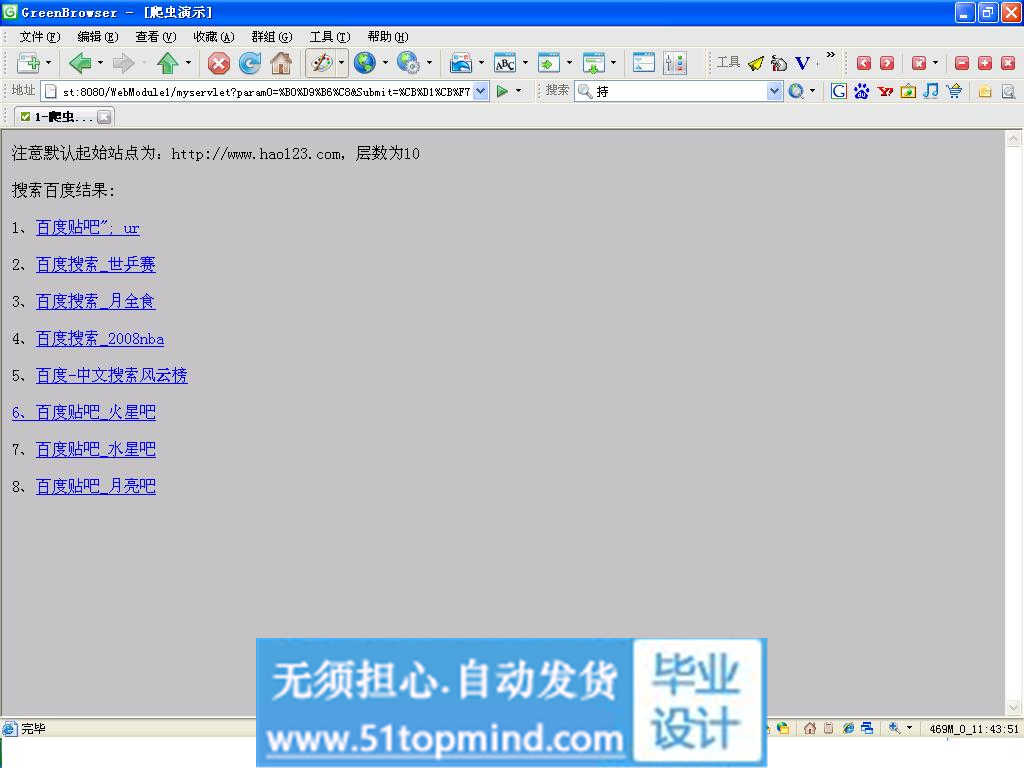Click the green Up arrow icon
This screenshot has width=1024, height=768.
(168, 63)
